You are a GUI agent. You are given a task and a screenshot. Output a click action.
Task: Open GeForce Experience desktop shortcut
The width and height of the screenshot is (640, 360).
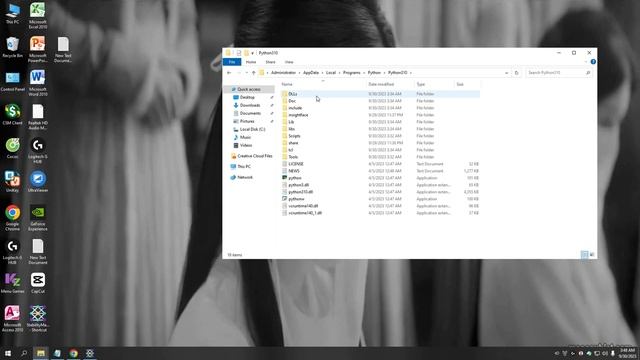coord(38,218)
